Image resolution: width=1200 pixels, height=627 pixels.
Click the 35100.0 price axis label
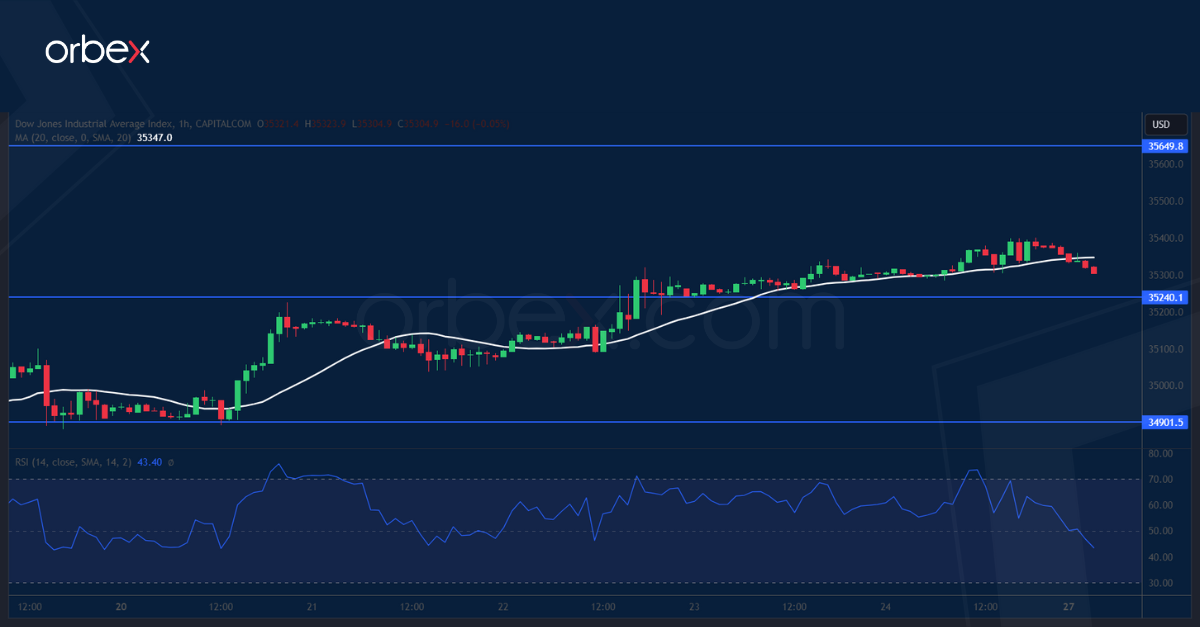point(1165,349)
